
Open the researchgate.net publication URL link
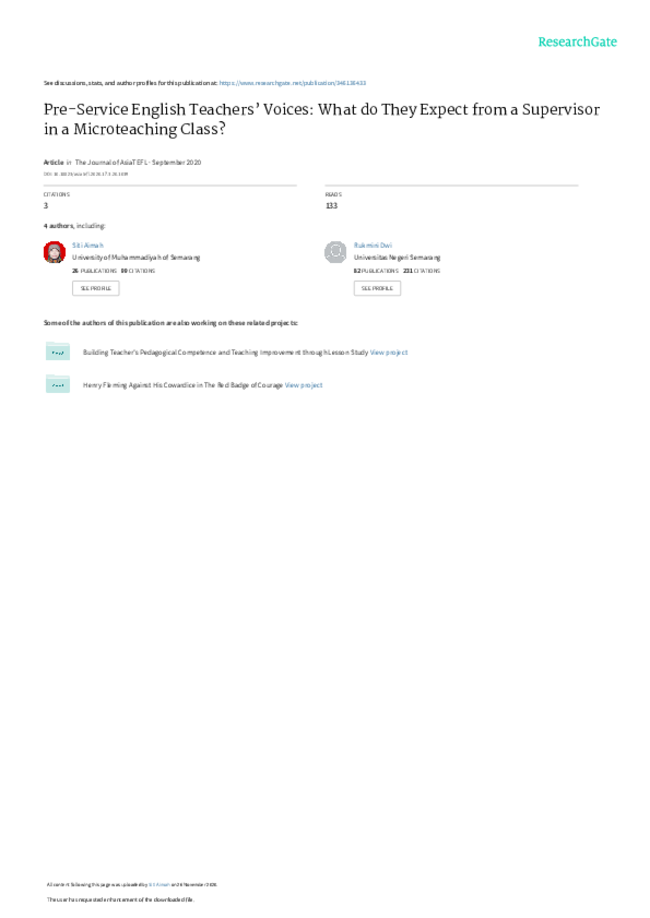coord(293,83)
